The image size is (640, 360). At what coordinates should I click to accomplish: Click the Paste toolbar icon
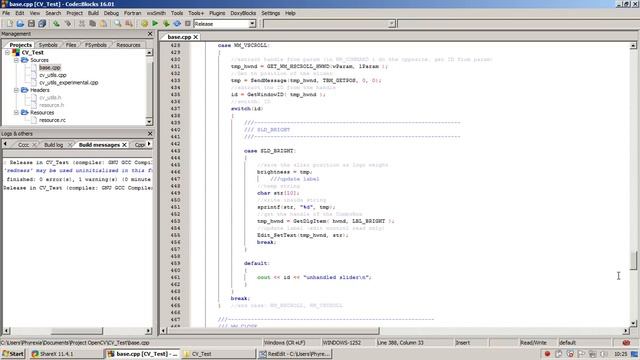(x=103, y=24)
